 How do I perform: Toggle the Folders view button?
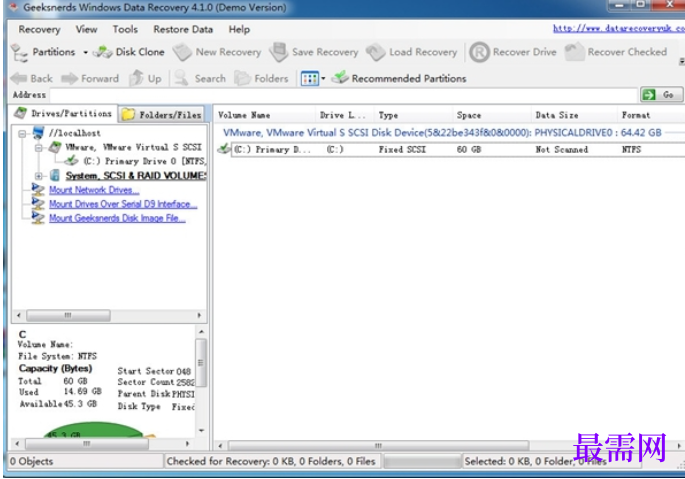pyautogui.click(x=261, y=78)
